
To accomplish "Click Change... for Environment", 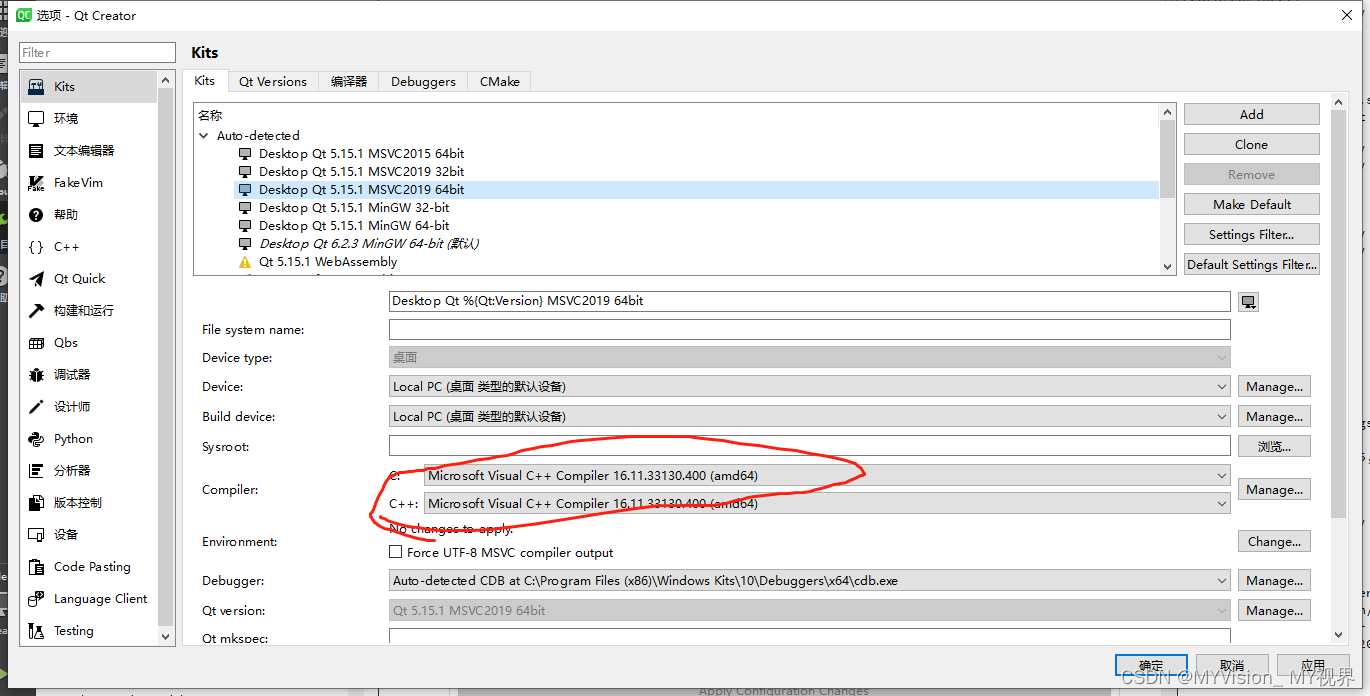I will pyautogui.click(x=1274, y=541).
